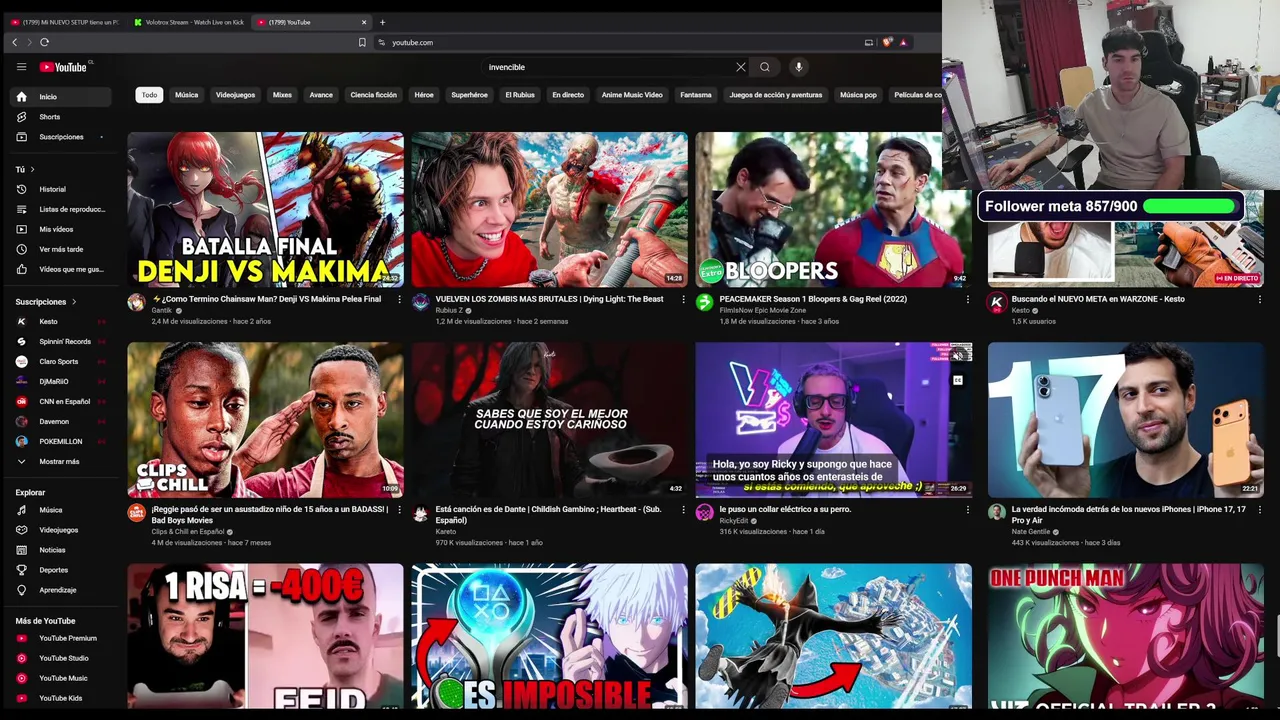This screenshot has width=1280, height=720.
Task: Select the Mixes filter chip
Action: [282, 95]
